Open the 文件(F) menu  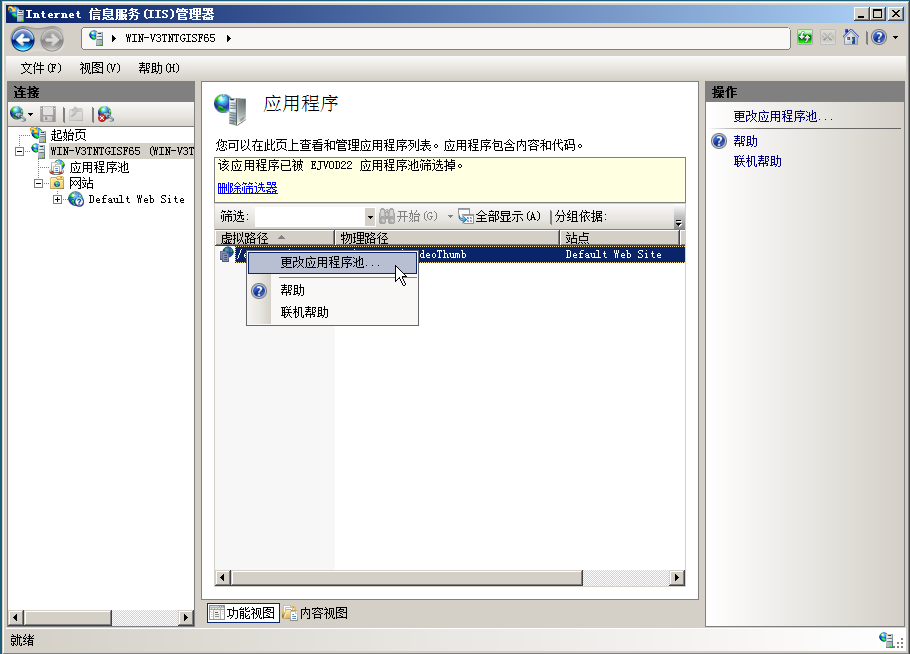41,68
